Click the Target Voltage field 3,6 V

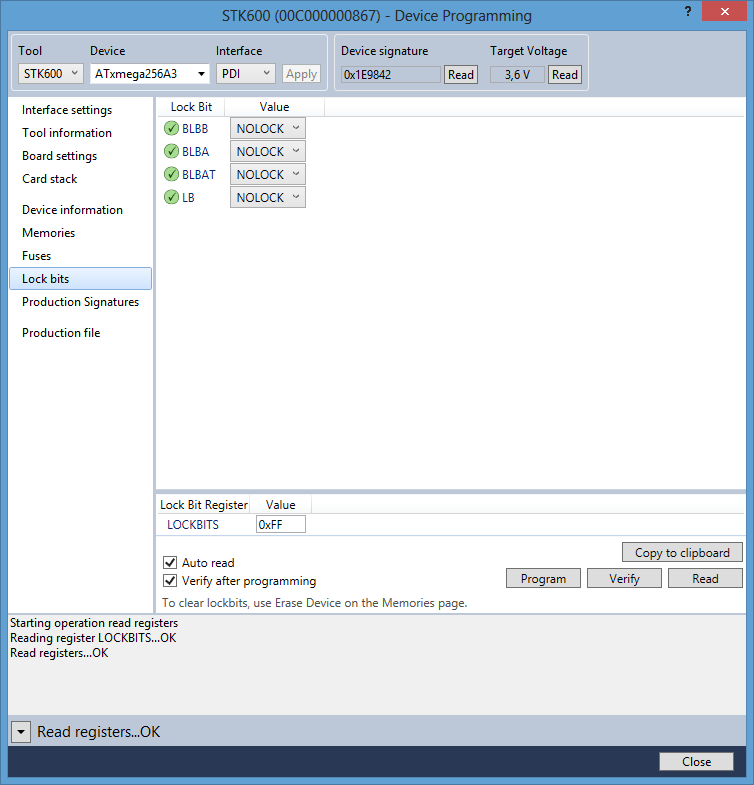517,75
